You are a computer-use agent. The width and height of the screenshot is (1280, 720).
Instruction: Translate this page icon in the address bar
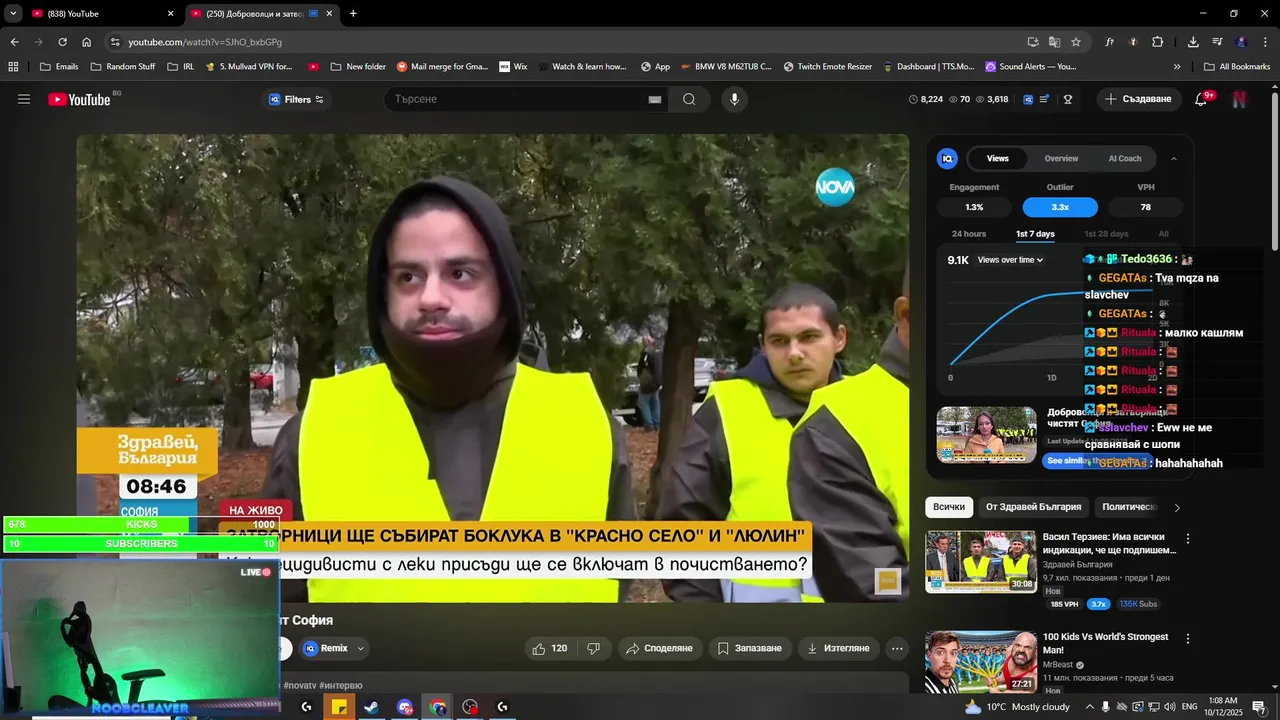1054,42
